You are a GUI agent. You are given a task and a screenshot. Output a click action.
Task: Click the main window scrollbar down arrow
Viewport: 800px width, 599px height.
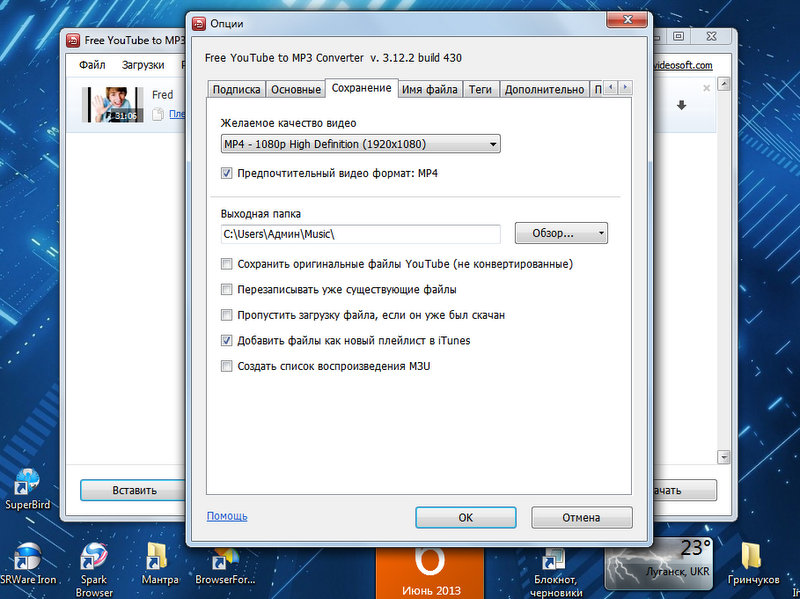[x=723, y=457]
